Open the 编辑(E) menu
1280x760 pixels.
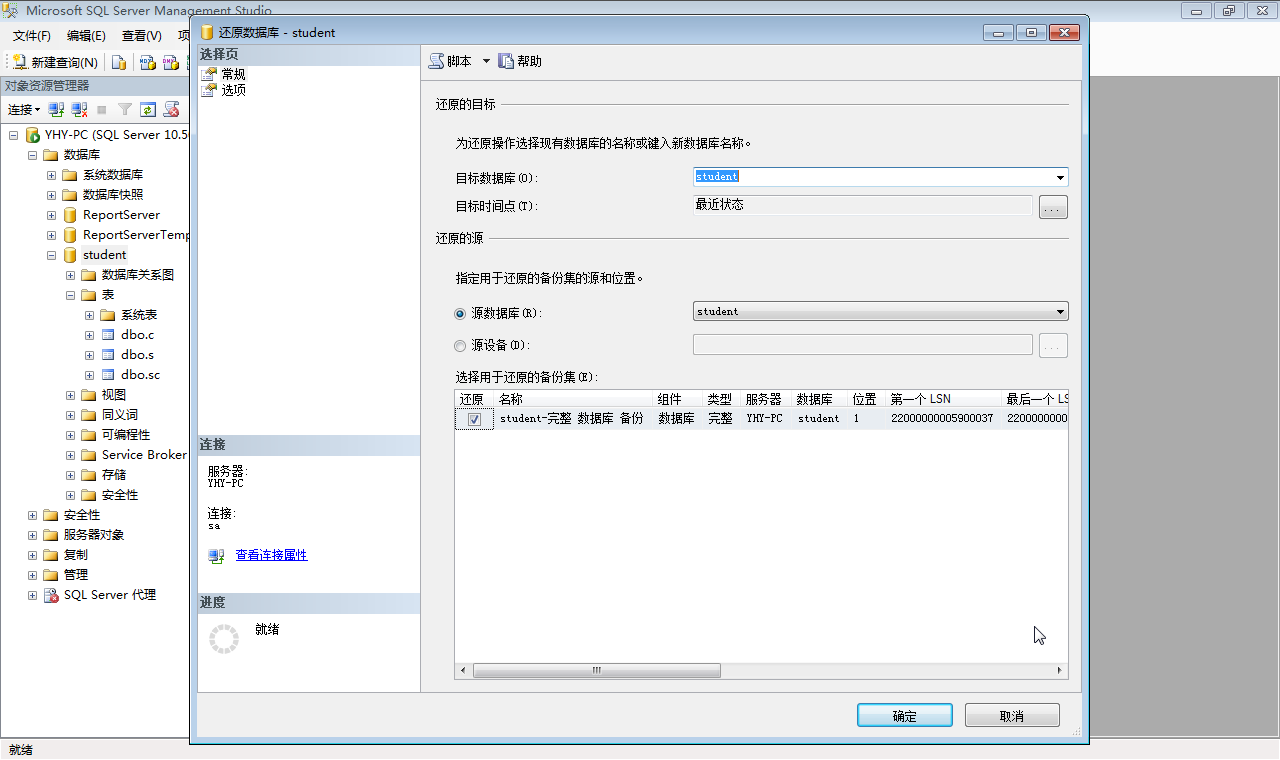[x=86, y=36]
